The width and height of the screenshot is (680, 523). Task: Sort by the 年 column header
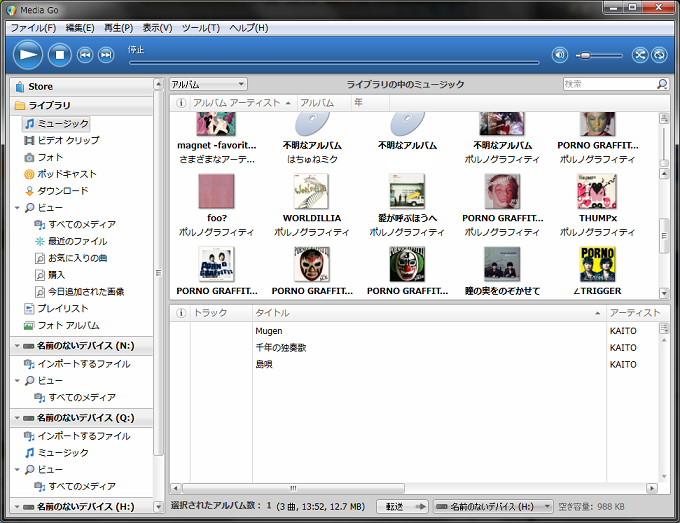click(x=370, y=103)
